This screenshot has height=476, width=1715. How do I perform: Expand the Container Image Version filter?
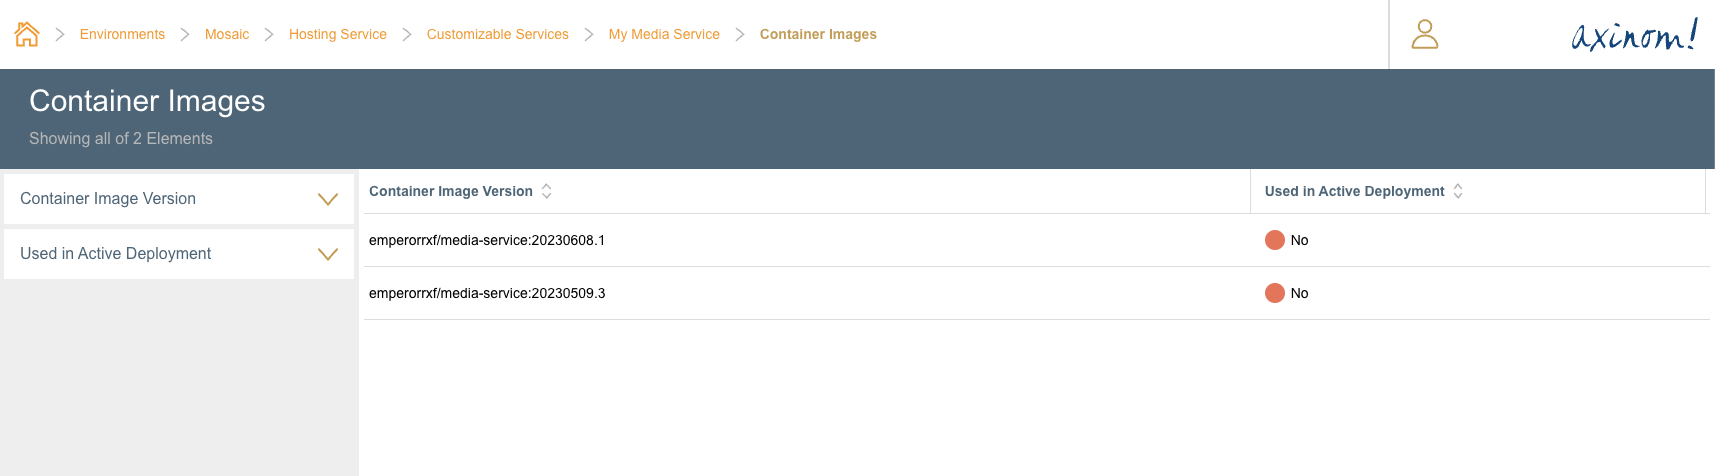click(x=327, y=199)
